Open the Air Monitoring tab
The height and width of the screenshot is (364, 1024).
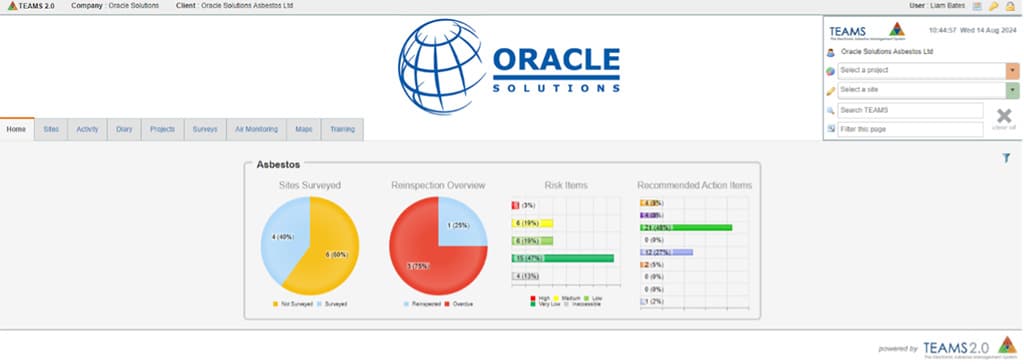pos(256,129)
